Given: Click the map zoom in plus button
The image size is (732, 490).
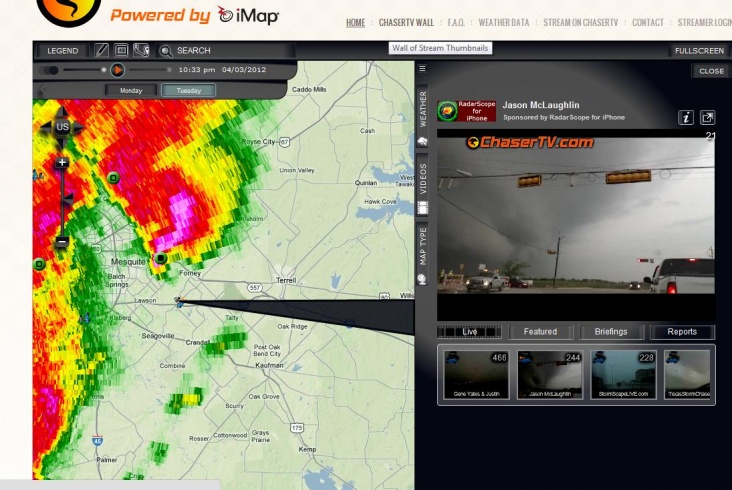Looking at the screenshot, I should [62, 162].
